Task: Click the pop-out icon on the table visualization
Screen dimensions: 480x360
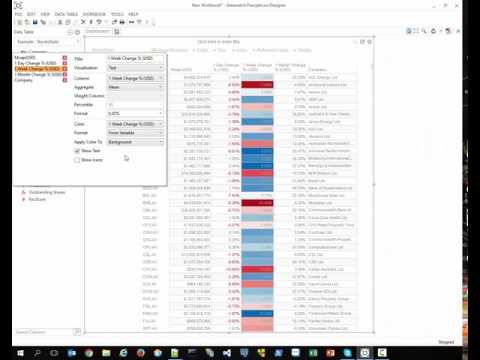Action: pos(362,42)
